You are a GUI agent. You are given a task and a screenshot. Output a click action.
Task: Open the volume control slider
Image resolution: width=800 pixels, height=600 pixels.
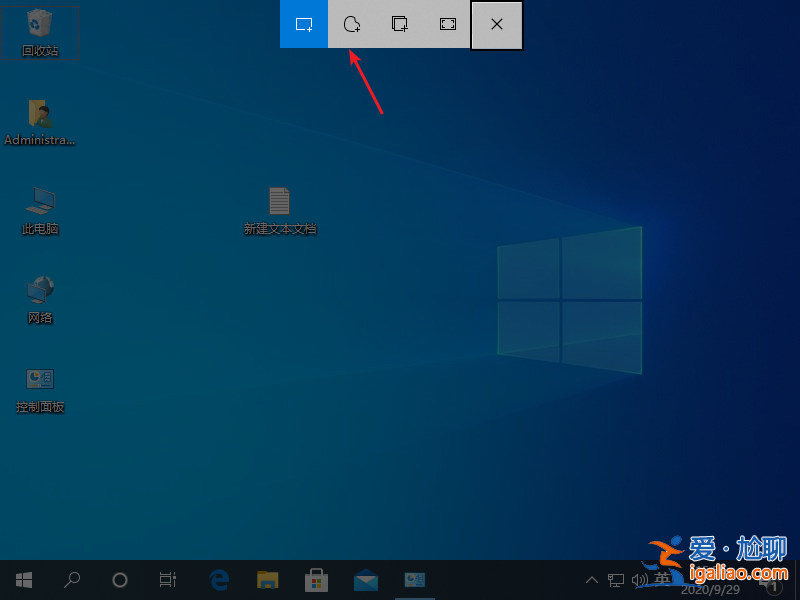tap(641, 579)
